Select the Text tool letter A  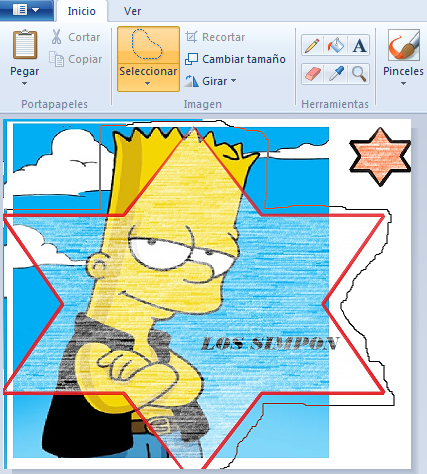[359, 45]
